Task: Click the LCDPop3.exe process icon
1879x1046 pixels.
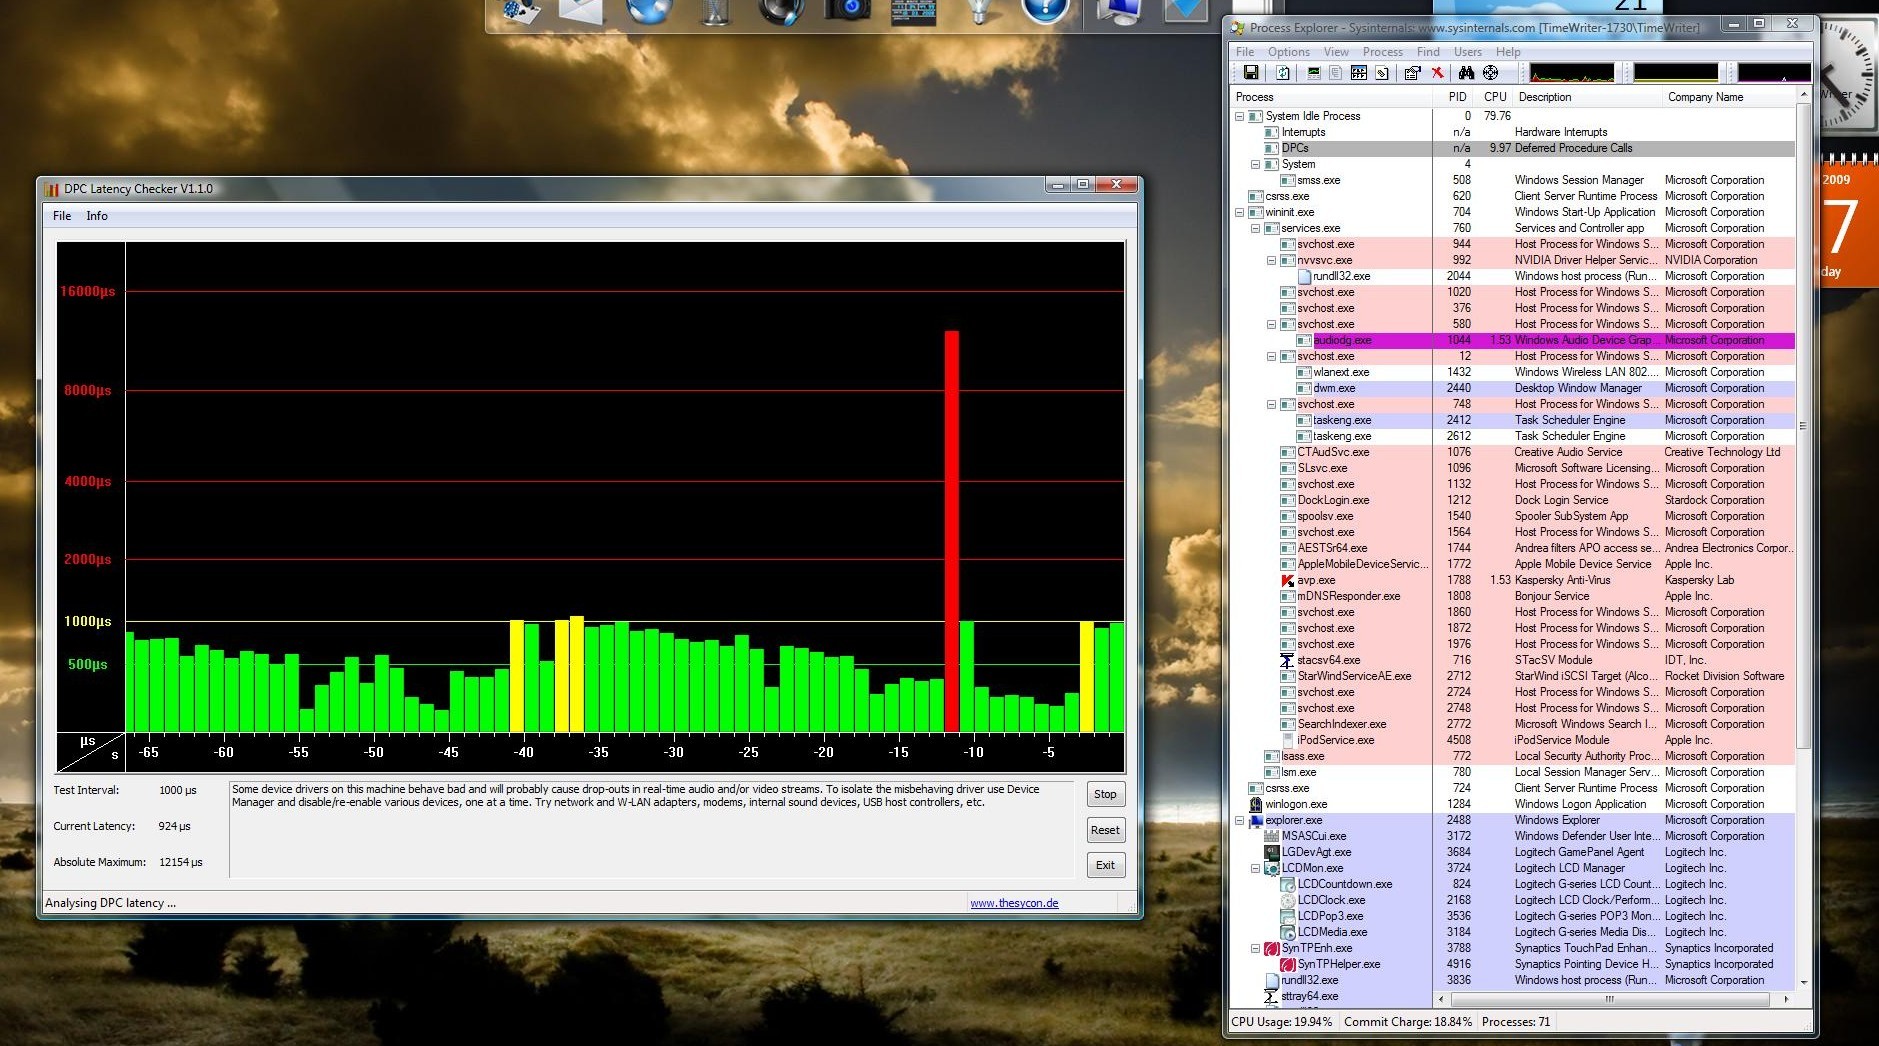Action: pyautogui.click(x=1288, y=916)
